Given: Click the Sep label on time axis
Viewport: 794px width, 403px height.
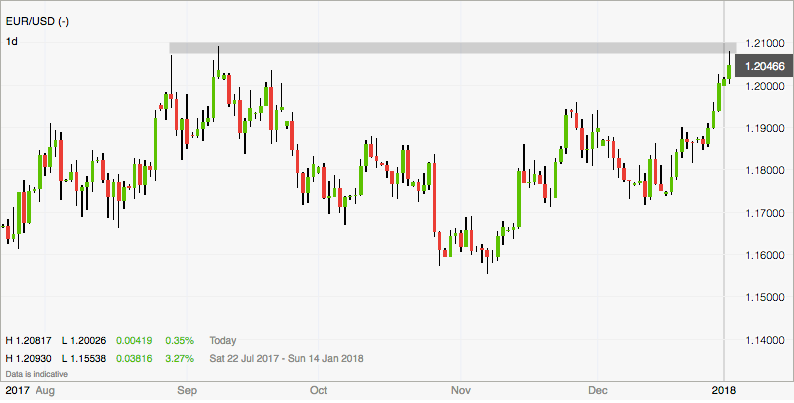Looking at the screenshot, I should (x=187, y=391).
